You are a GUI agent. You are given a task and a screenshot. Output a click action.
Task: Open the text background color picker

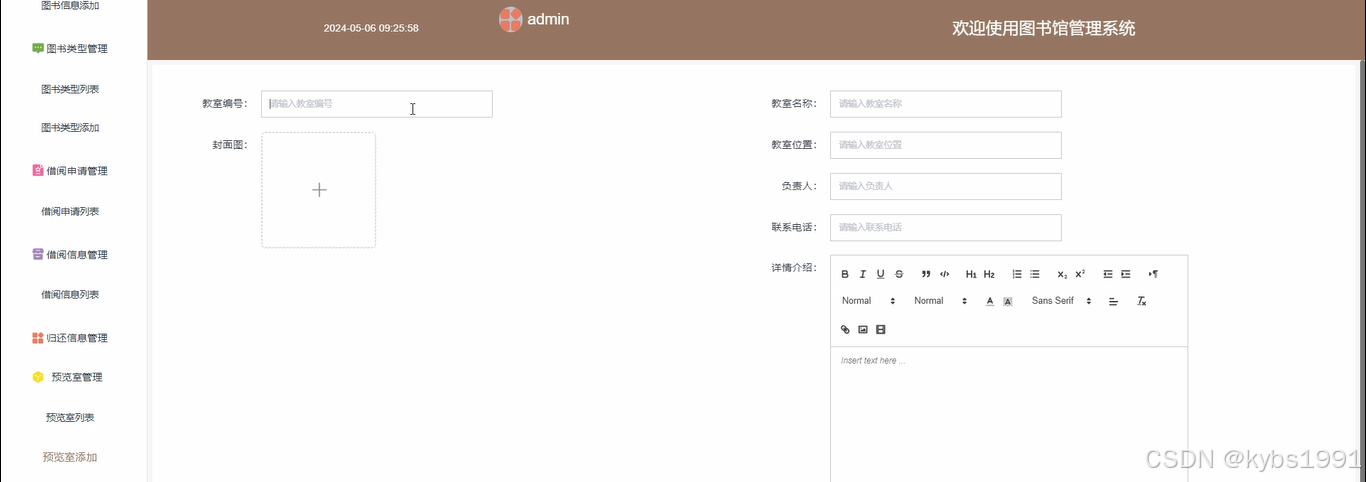tap(1008, 301)
